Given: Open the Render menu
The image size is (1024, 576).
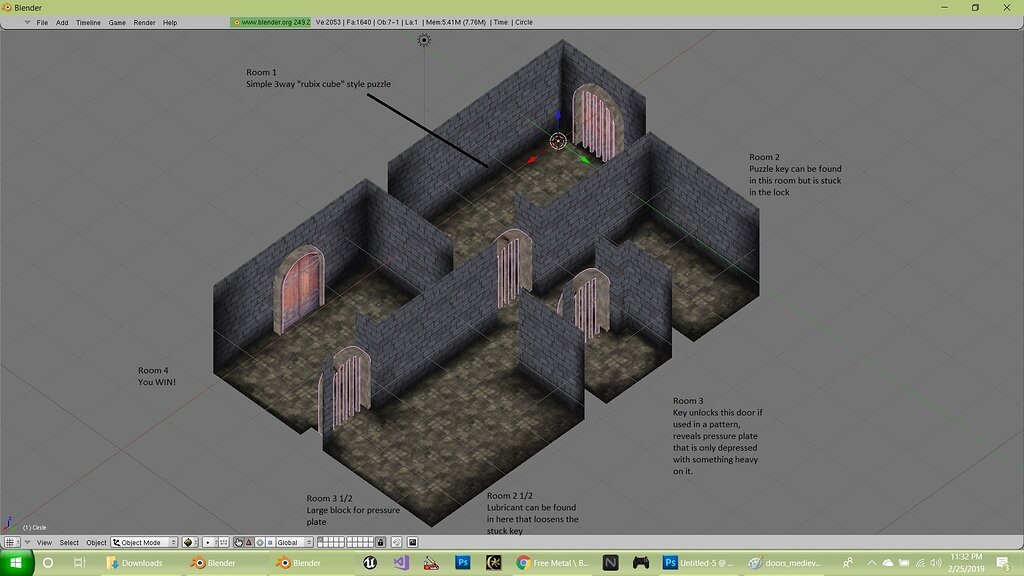Looking at the screenshot, I should (x=144, y=22).
